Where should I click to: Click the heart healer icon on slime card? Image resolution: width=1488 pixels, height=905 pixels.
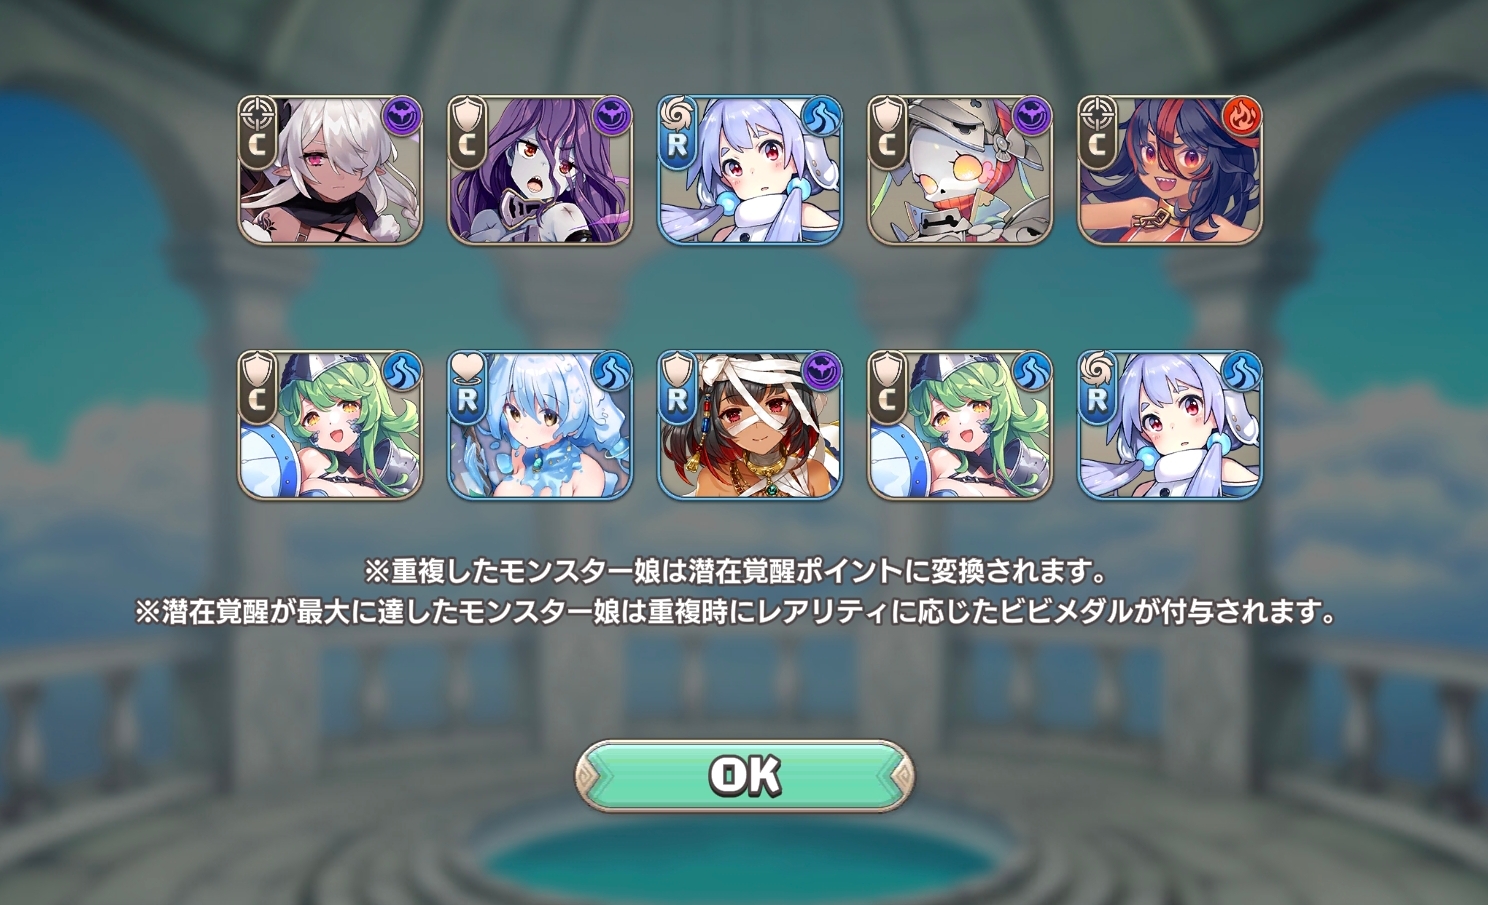pyautogui.click(x=467, y=368)
